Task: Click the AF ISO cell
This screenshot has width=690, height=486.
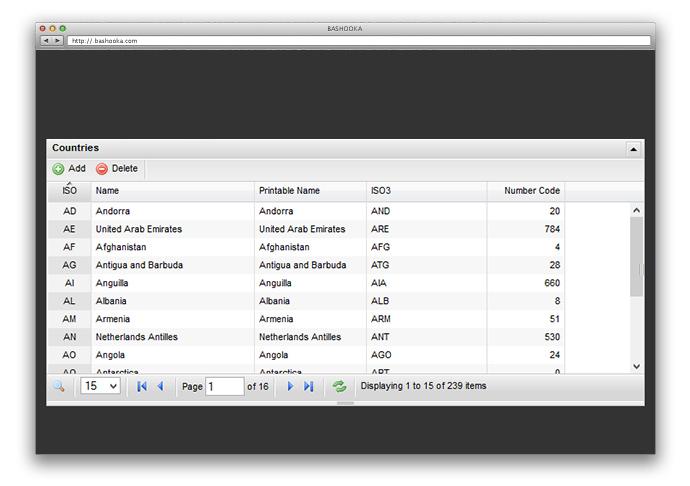Action: [70, 247]
